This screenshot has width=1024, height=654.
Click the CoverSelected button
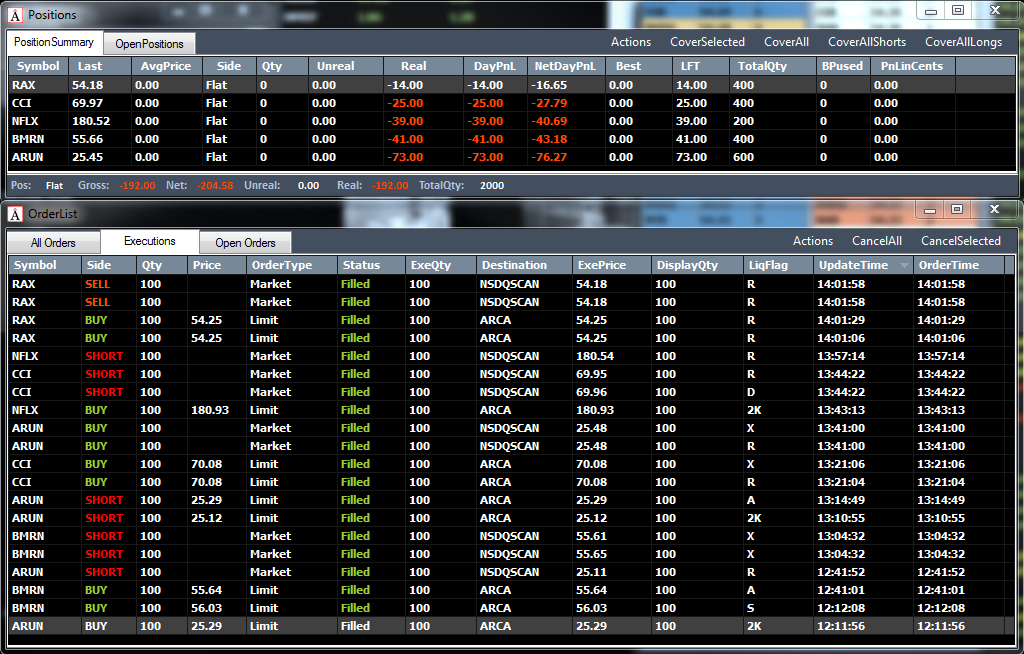(707, 42)
